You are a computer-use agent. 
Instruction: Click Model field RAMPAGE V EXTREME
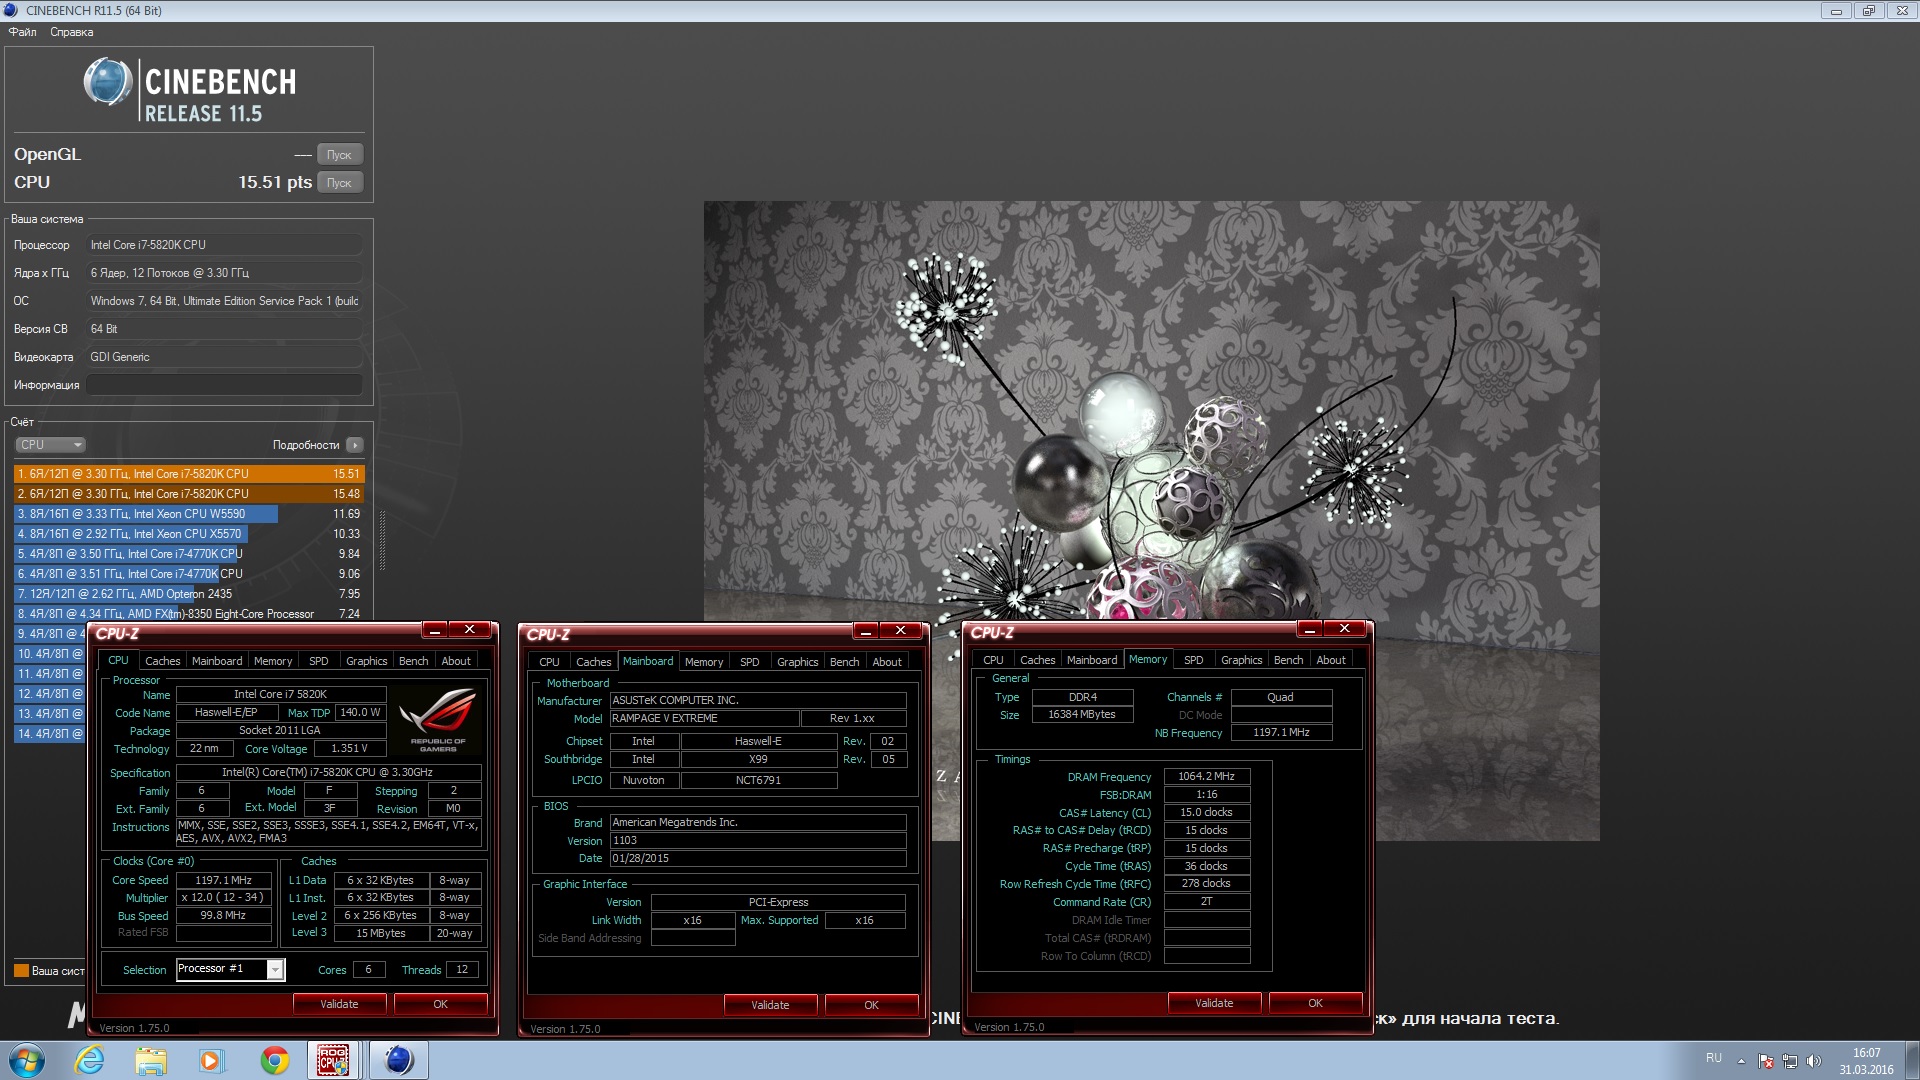pos(705,718)
